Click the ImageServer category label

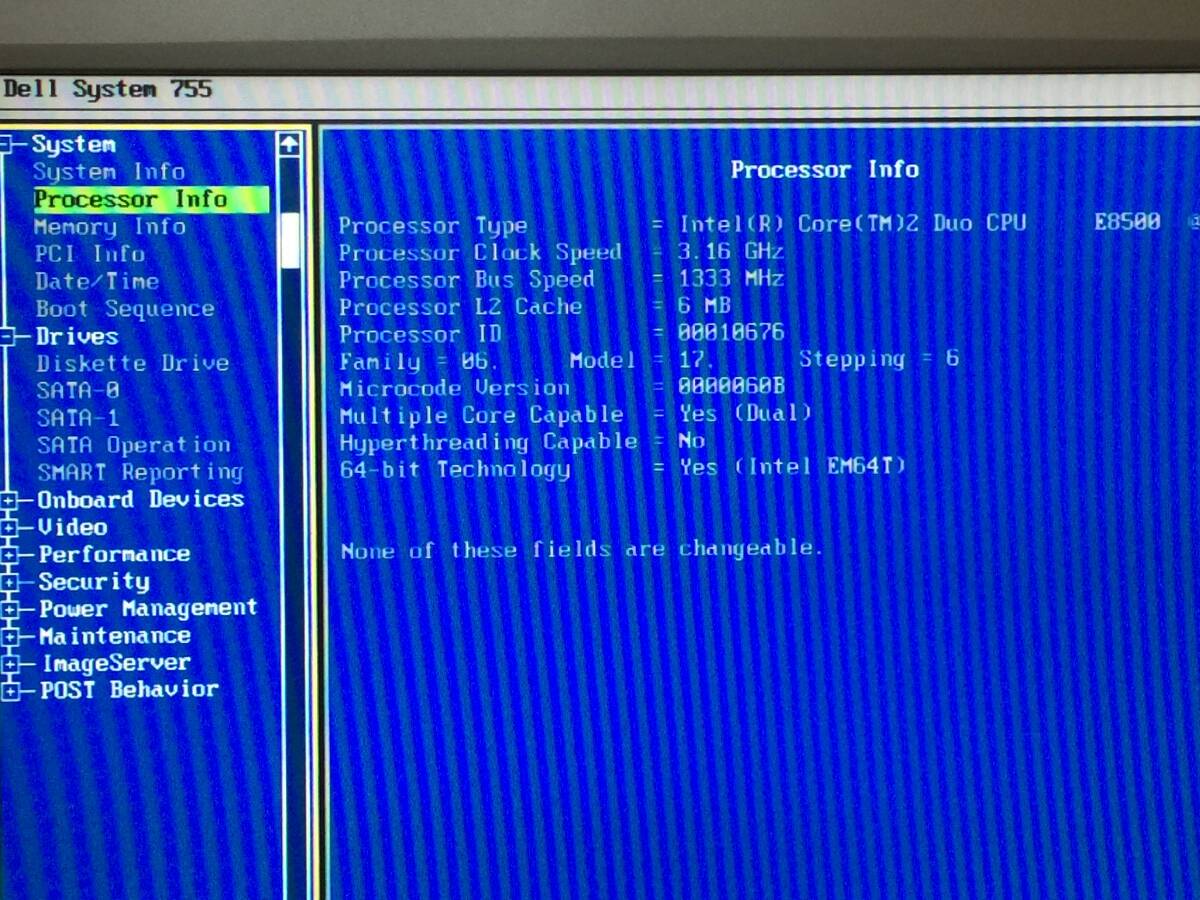(x=115, y=663)
